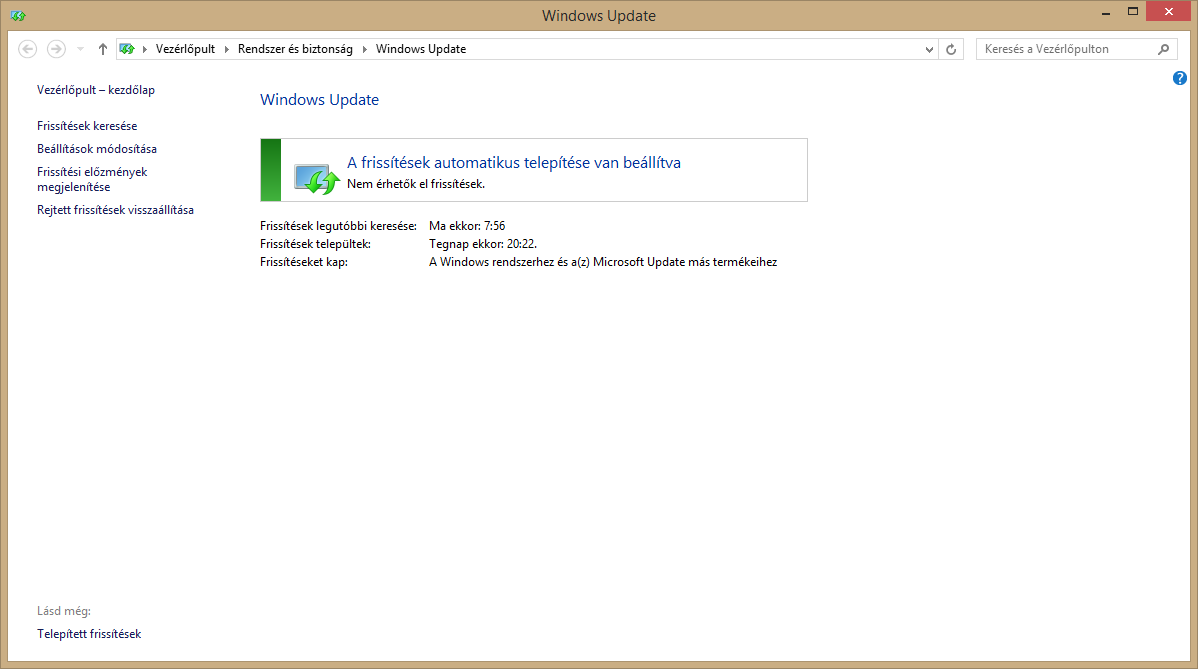
Task: Expand chevron after Rendszer és biztonság
Action: (364, 49)
